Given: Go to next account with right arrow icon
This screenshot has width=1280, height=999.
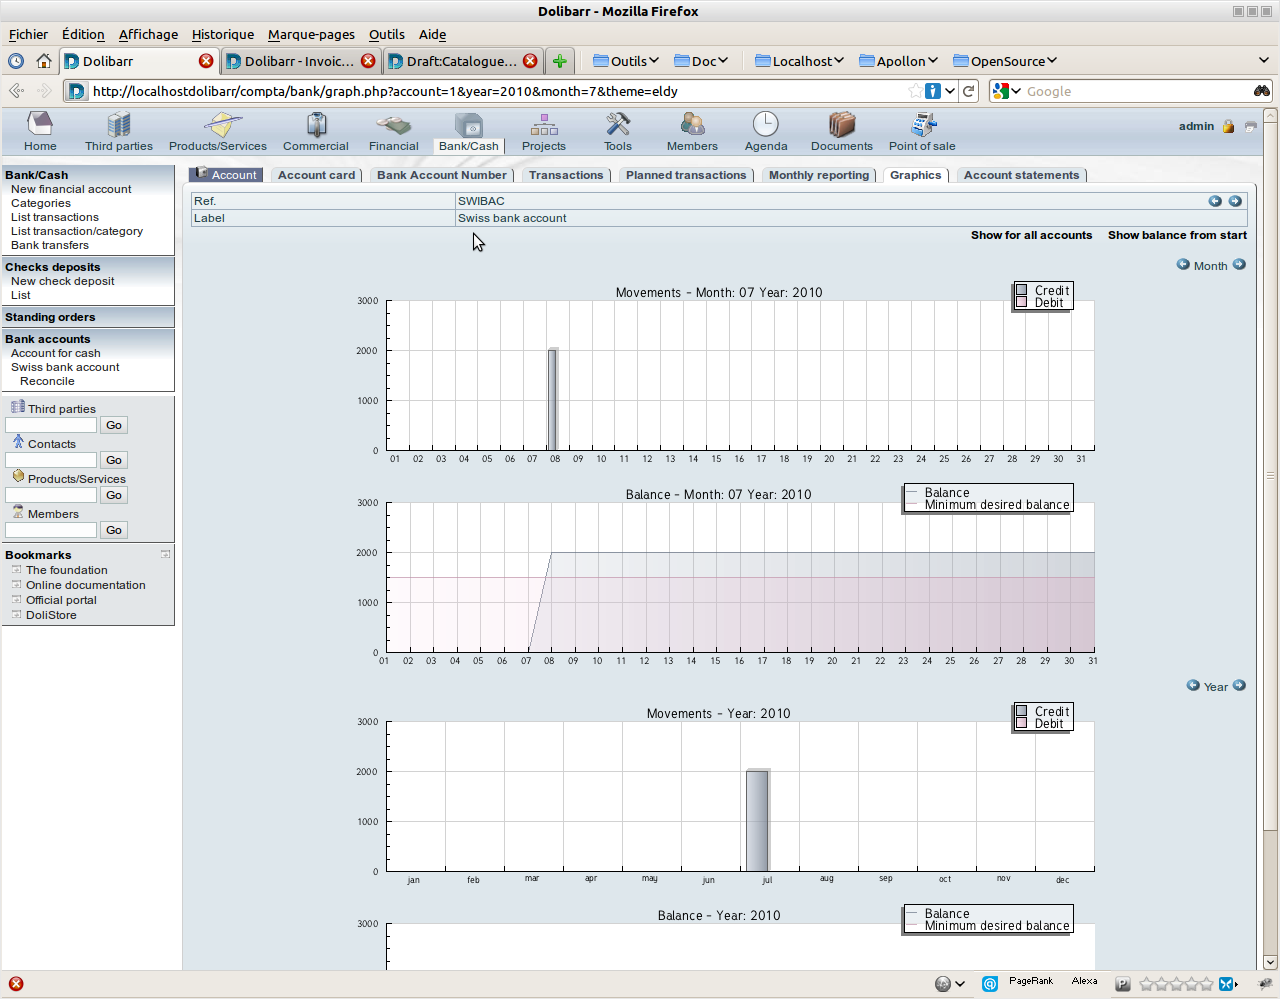Looking at the screenshot, I should tap(1235, 201).
